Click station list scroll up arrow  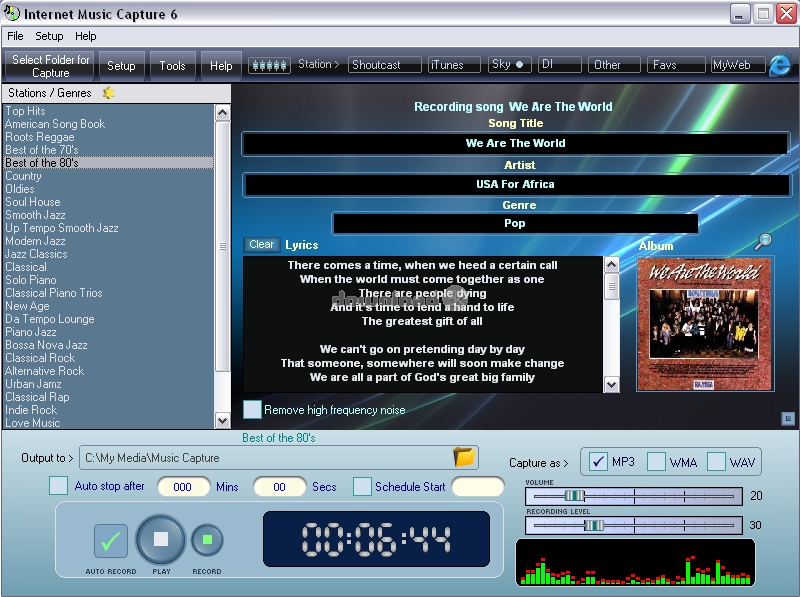pyautogui.click(x=222, y=112)
